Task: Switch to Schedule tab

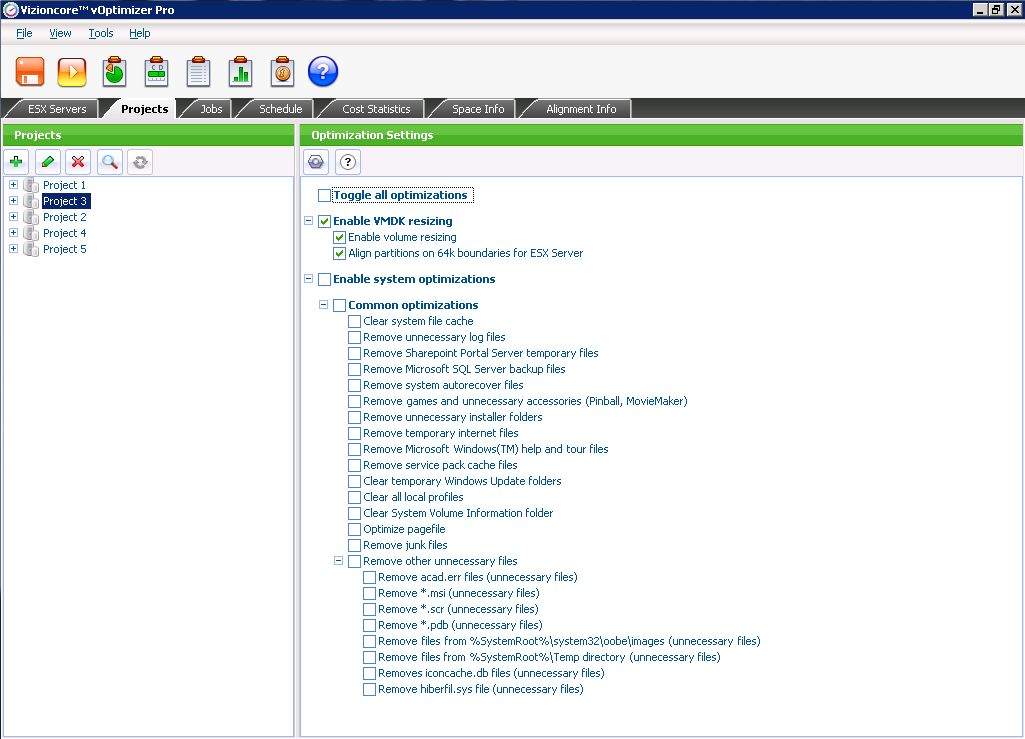Action: point(280,109)
